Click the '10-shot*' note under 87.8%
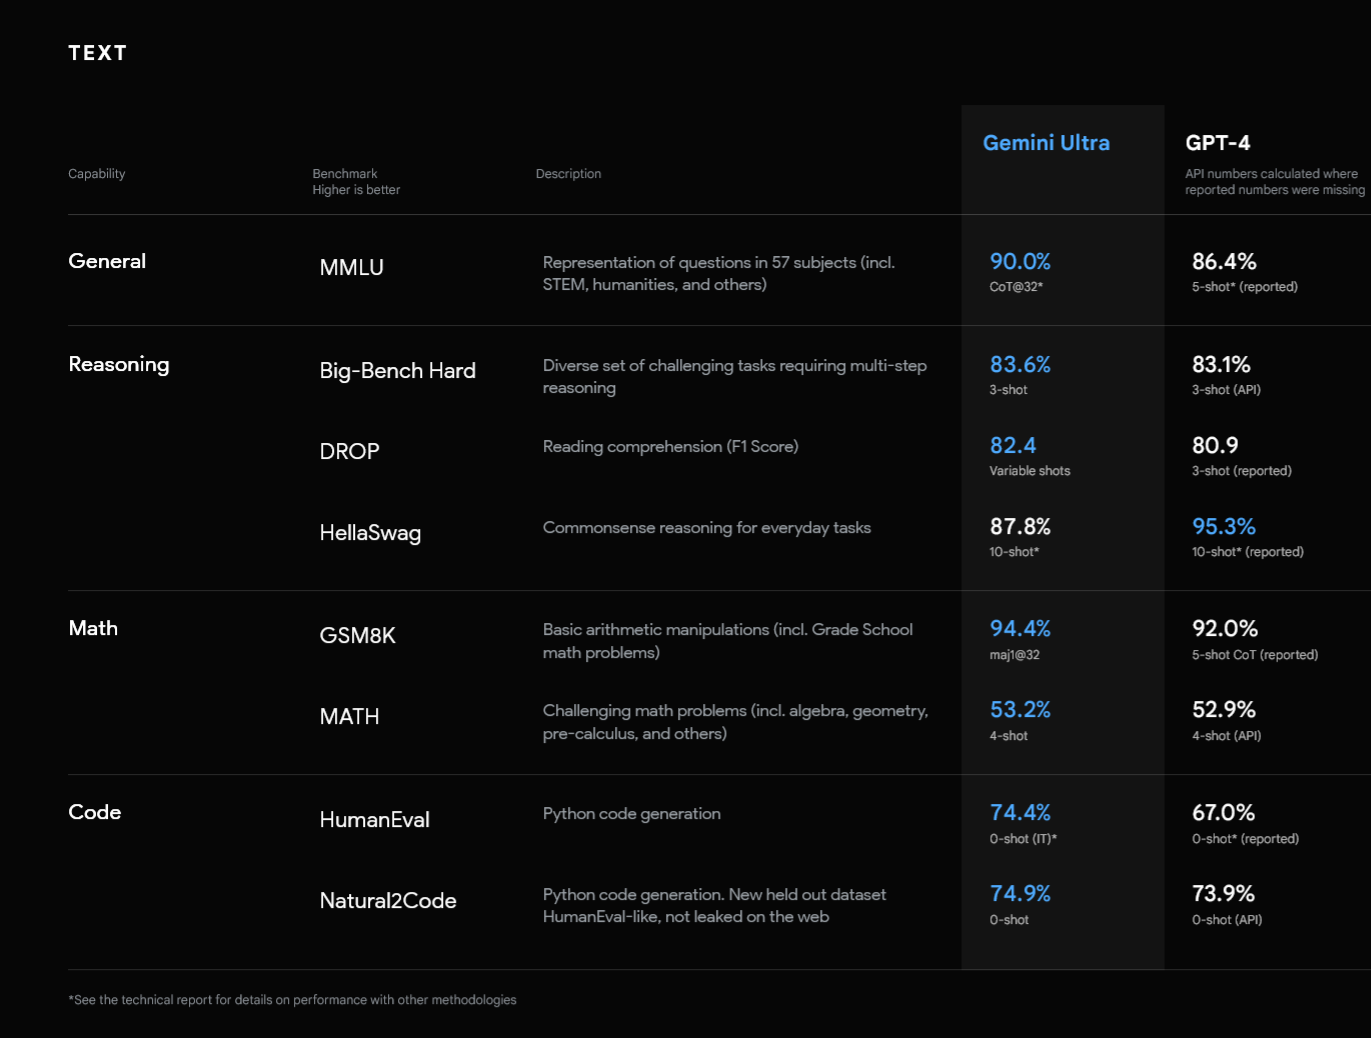This screenshot has width=1371, height=1038. (1014, 552)
